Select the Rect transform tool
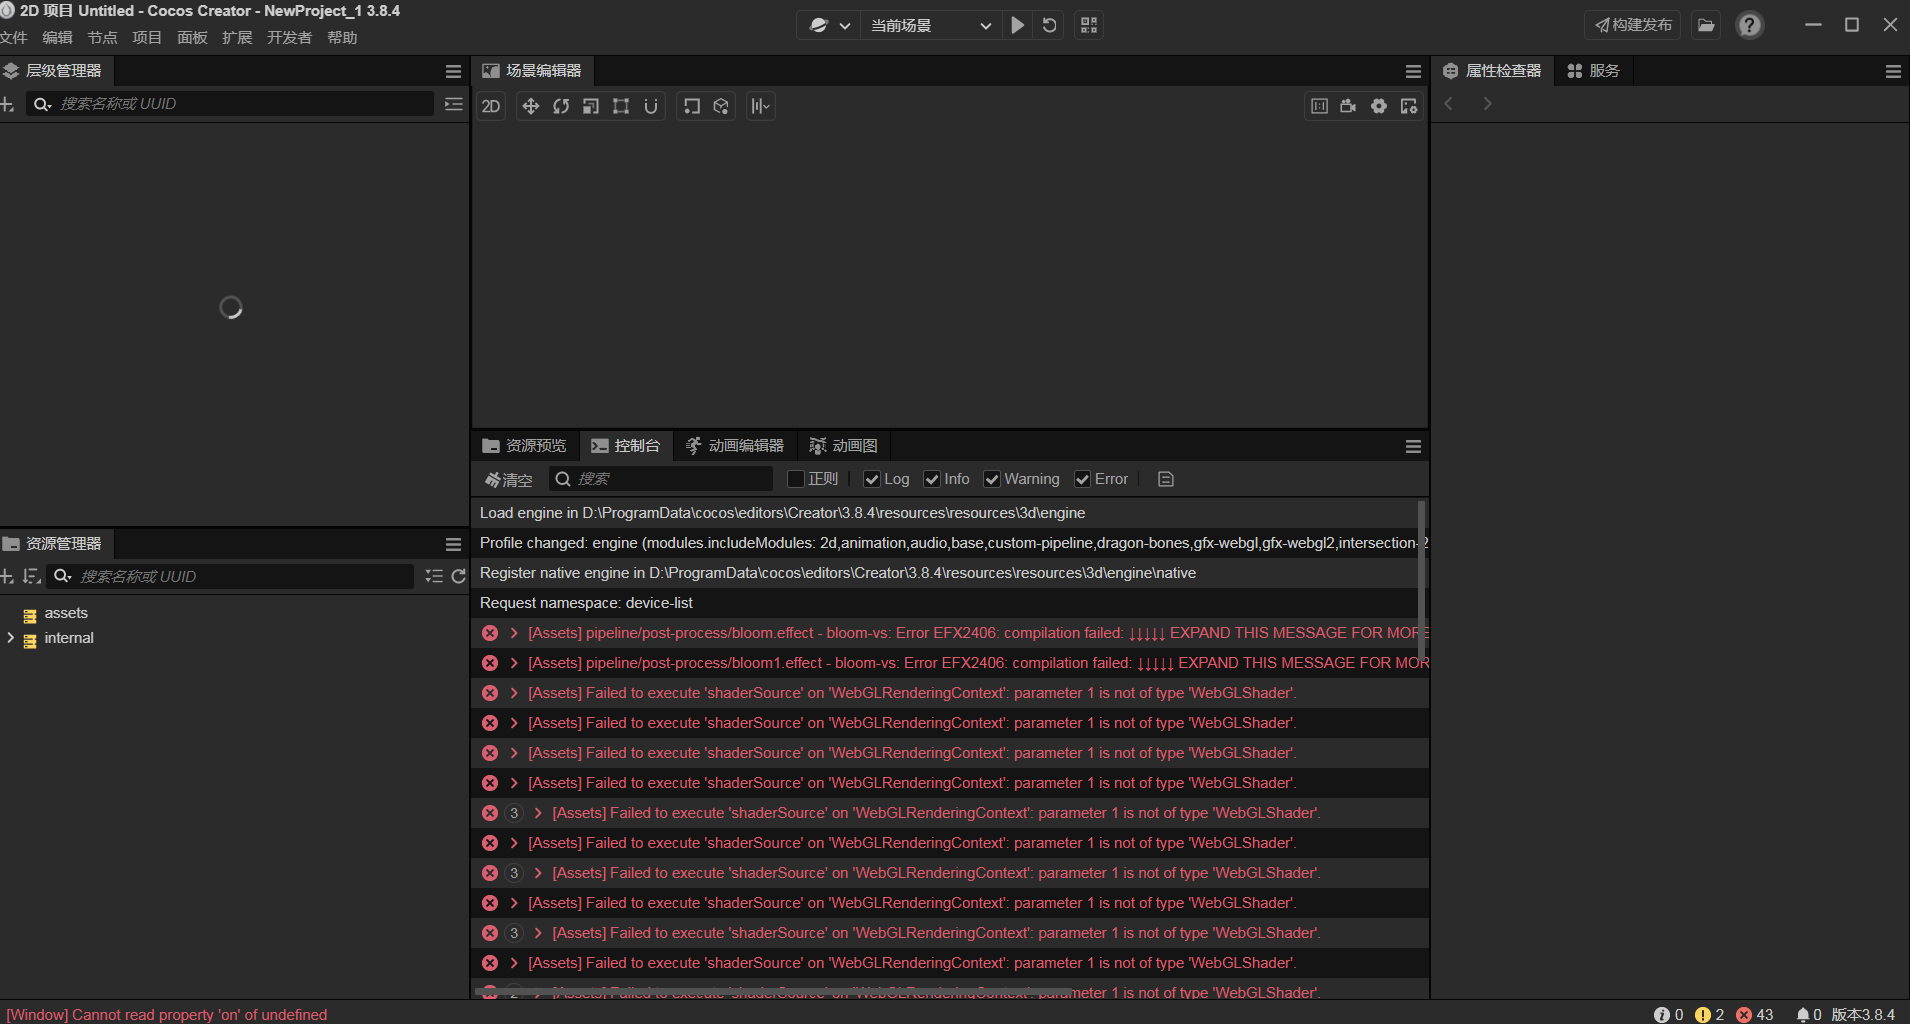The height and width of the screenshot is (1024, 1910). (x=621, y=106)
